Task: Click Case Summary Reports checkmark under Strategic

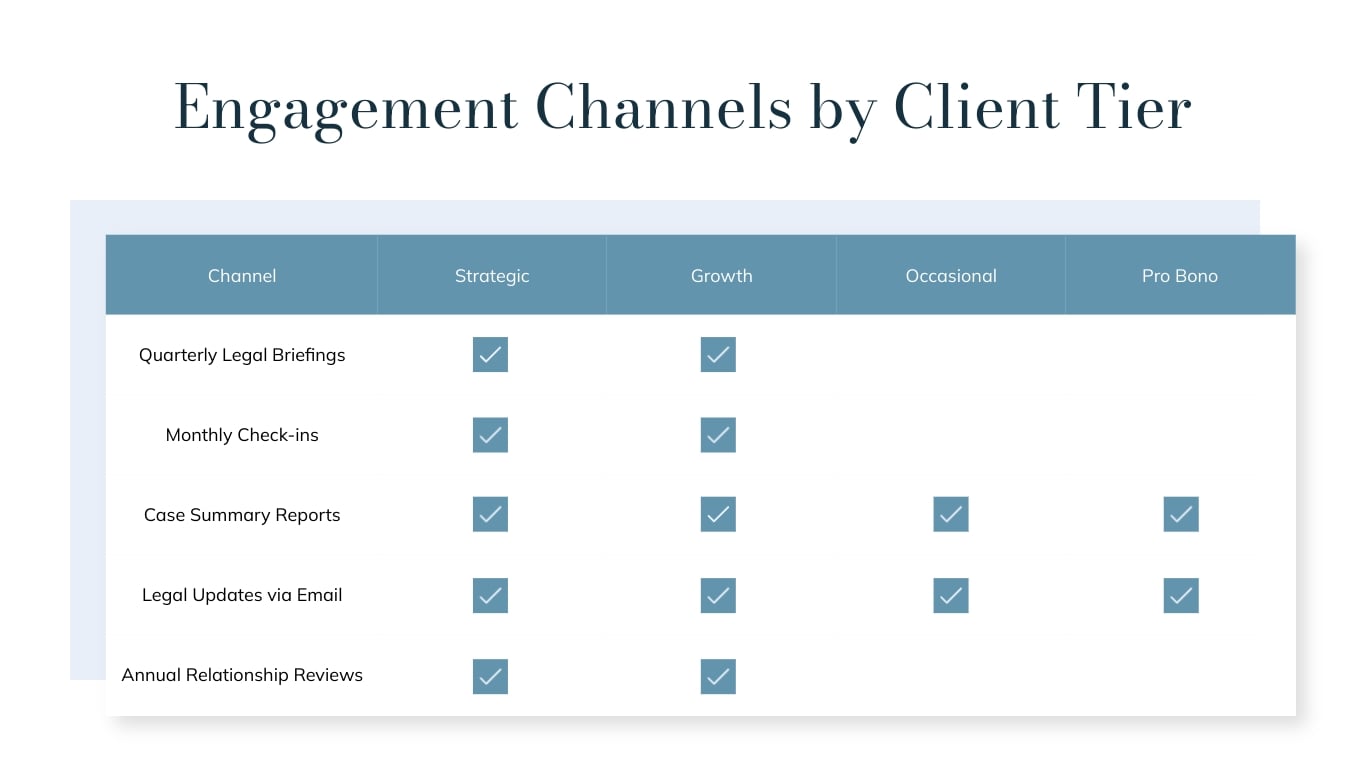Action: (x=490, y=515)
